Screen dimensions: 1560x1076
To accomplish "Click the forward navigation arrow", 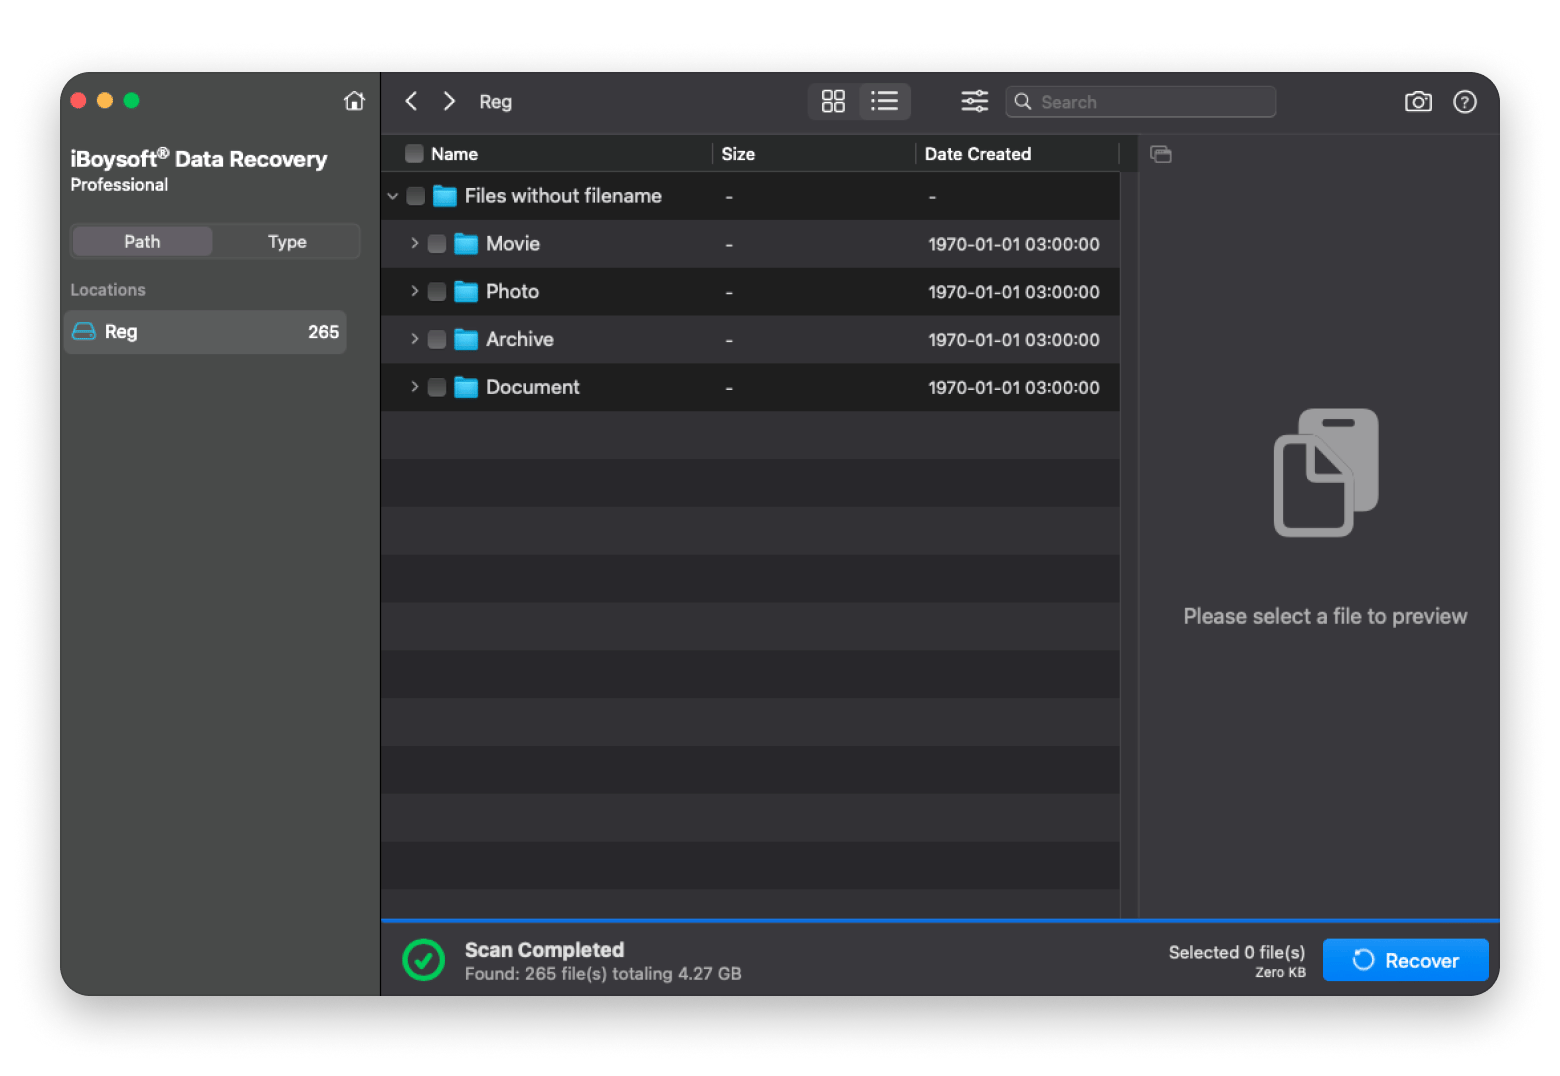I will coord(448,101).
